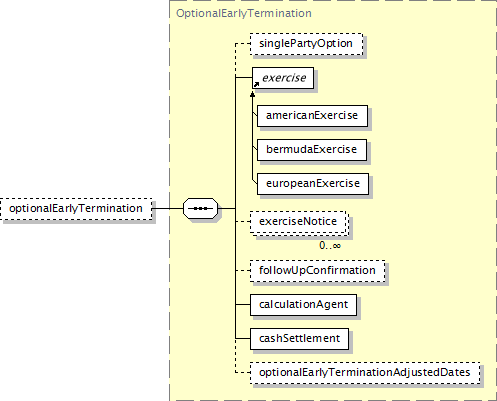The width and height of the screenshot is (497, 401).
Task: Click the stacked shadow edge of exerciseNotice
Action: (x=348, y=225)
